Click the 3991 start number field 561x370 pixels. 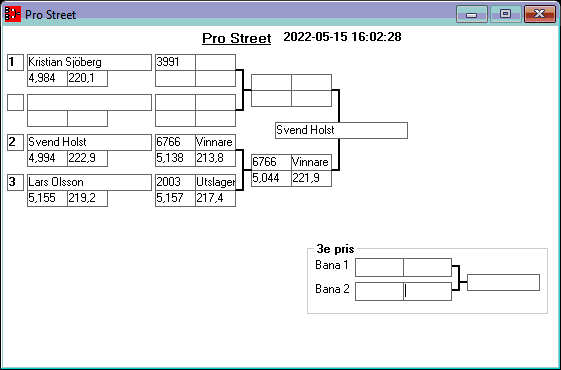pos(175,62)
